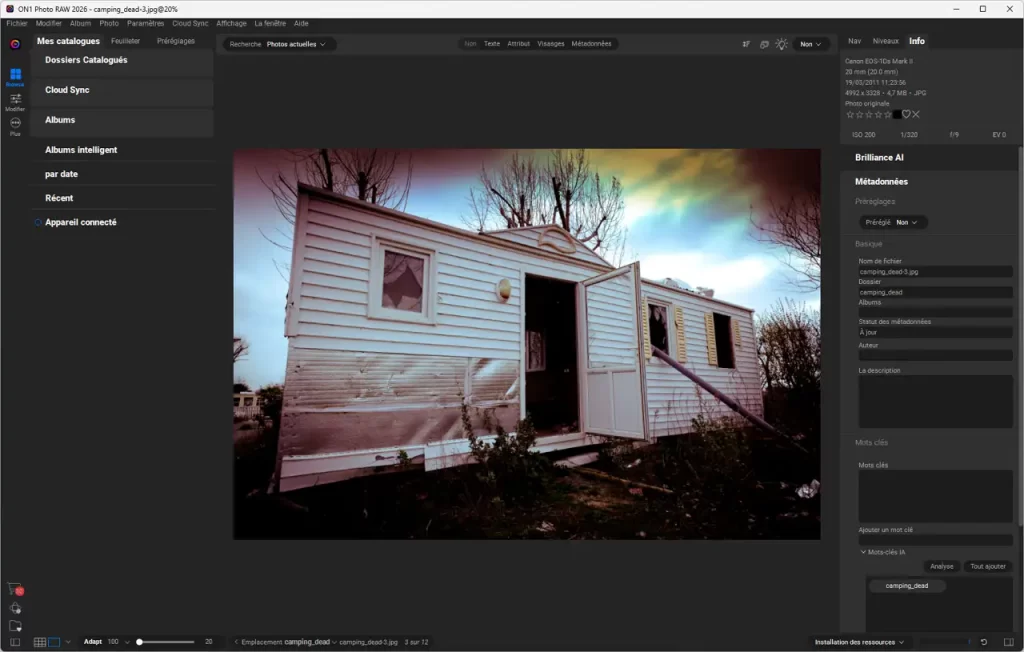Click the mobile home photo preview
Screen dimensions: 1024x652
(x=526, y=344)
